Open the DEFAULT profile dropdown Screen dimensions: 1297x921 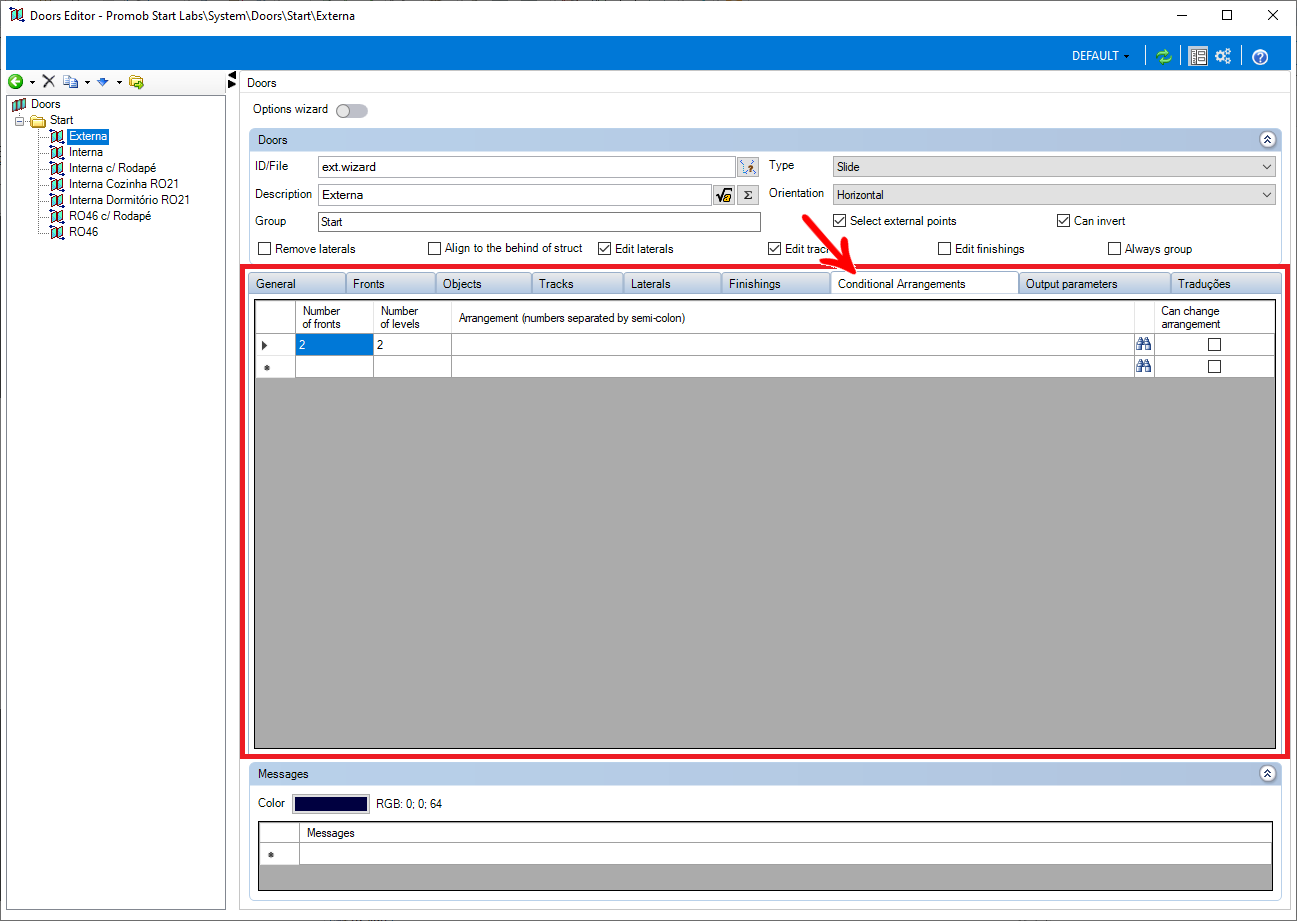(x=1101, y=56)
